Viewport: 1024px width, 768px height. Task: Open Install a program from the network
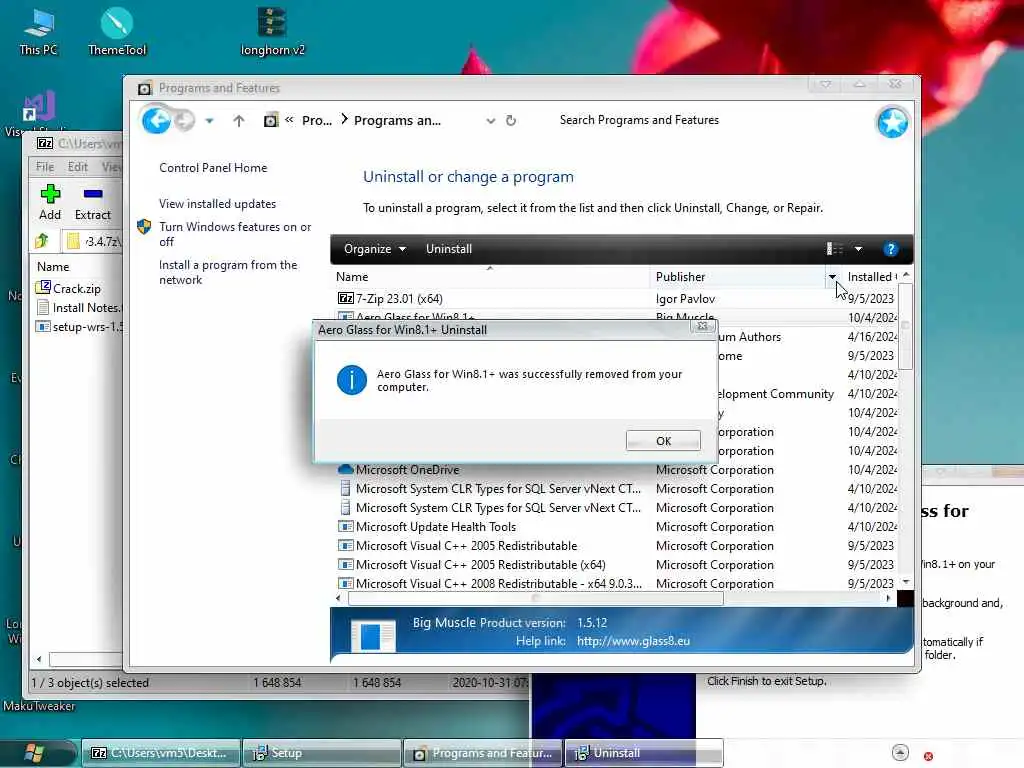tap(228, 272)
